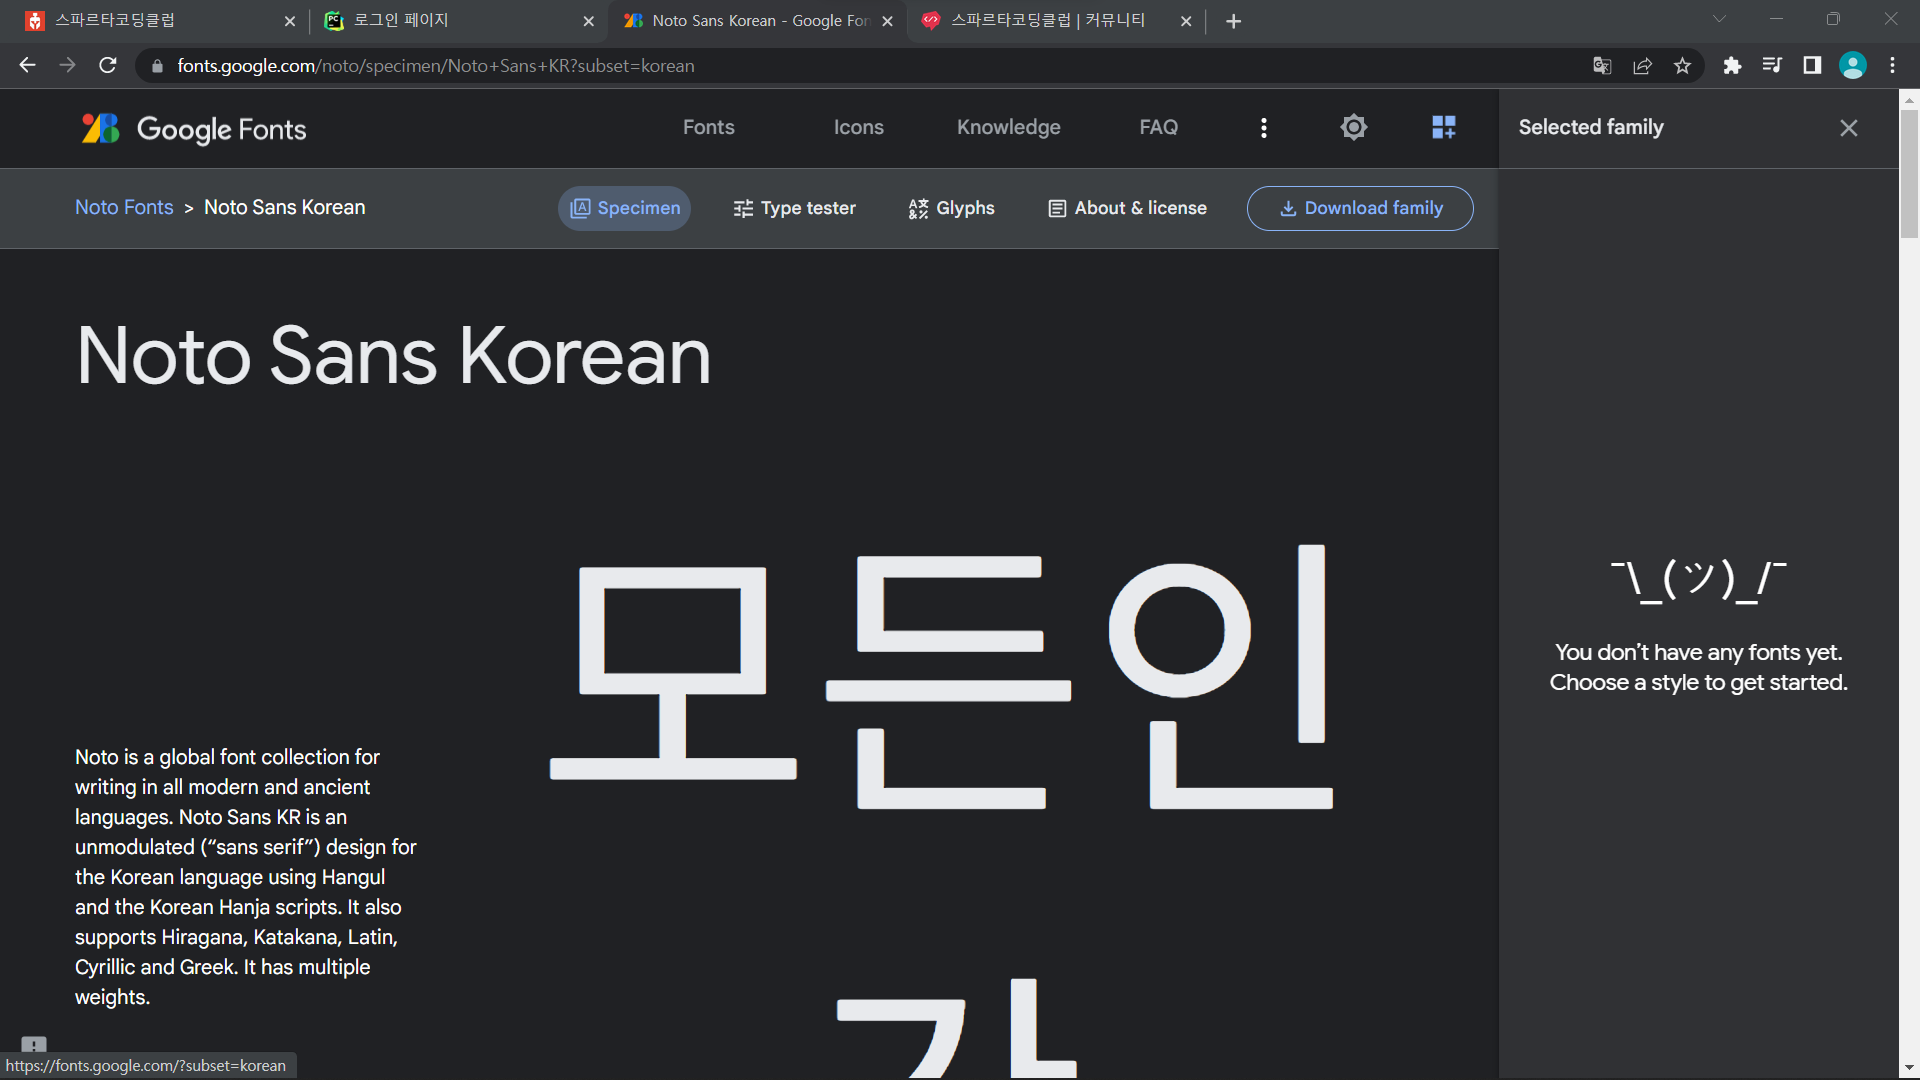The width and height of the screenshot is (1920, 1080).
Task: Click the Noto Sans Korean breadcrumb text
Action: tap(285, 207)
